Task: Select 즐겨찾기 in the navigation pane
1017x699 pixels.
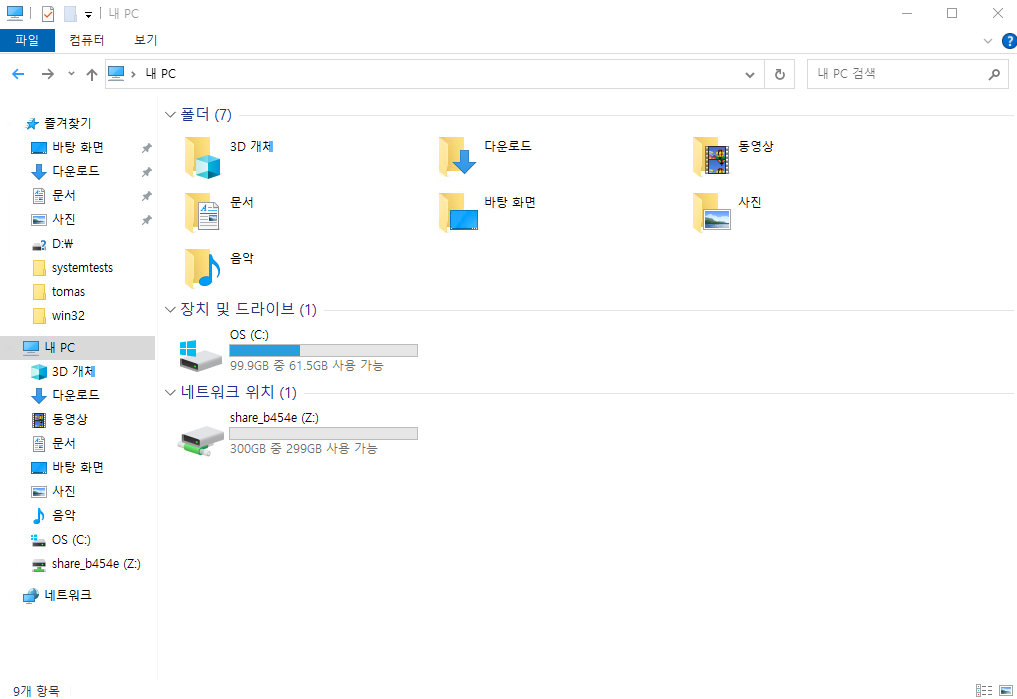Action: (x=67, y=123)
